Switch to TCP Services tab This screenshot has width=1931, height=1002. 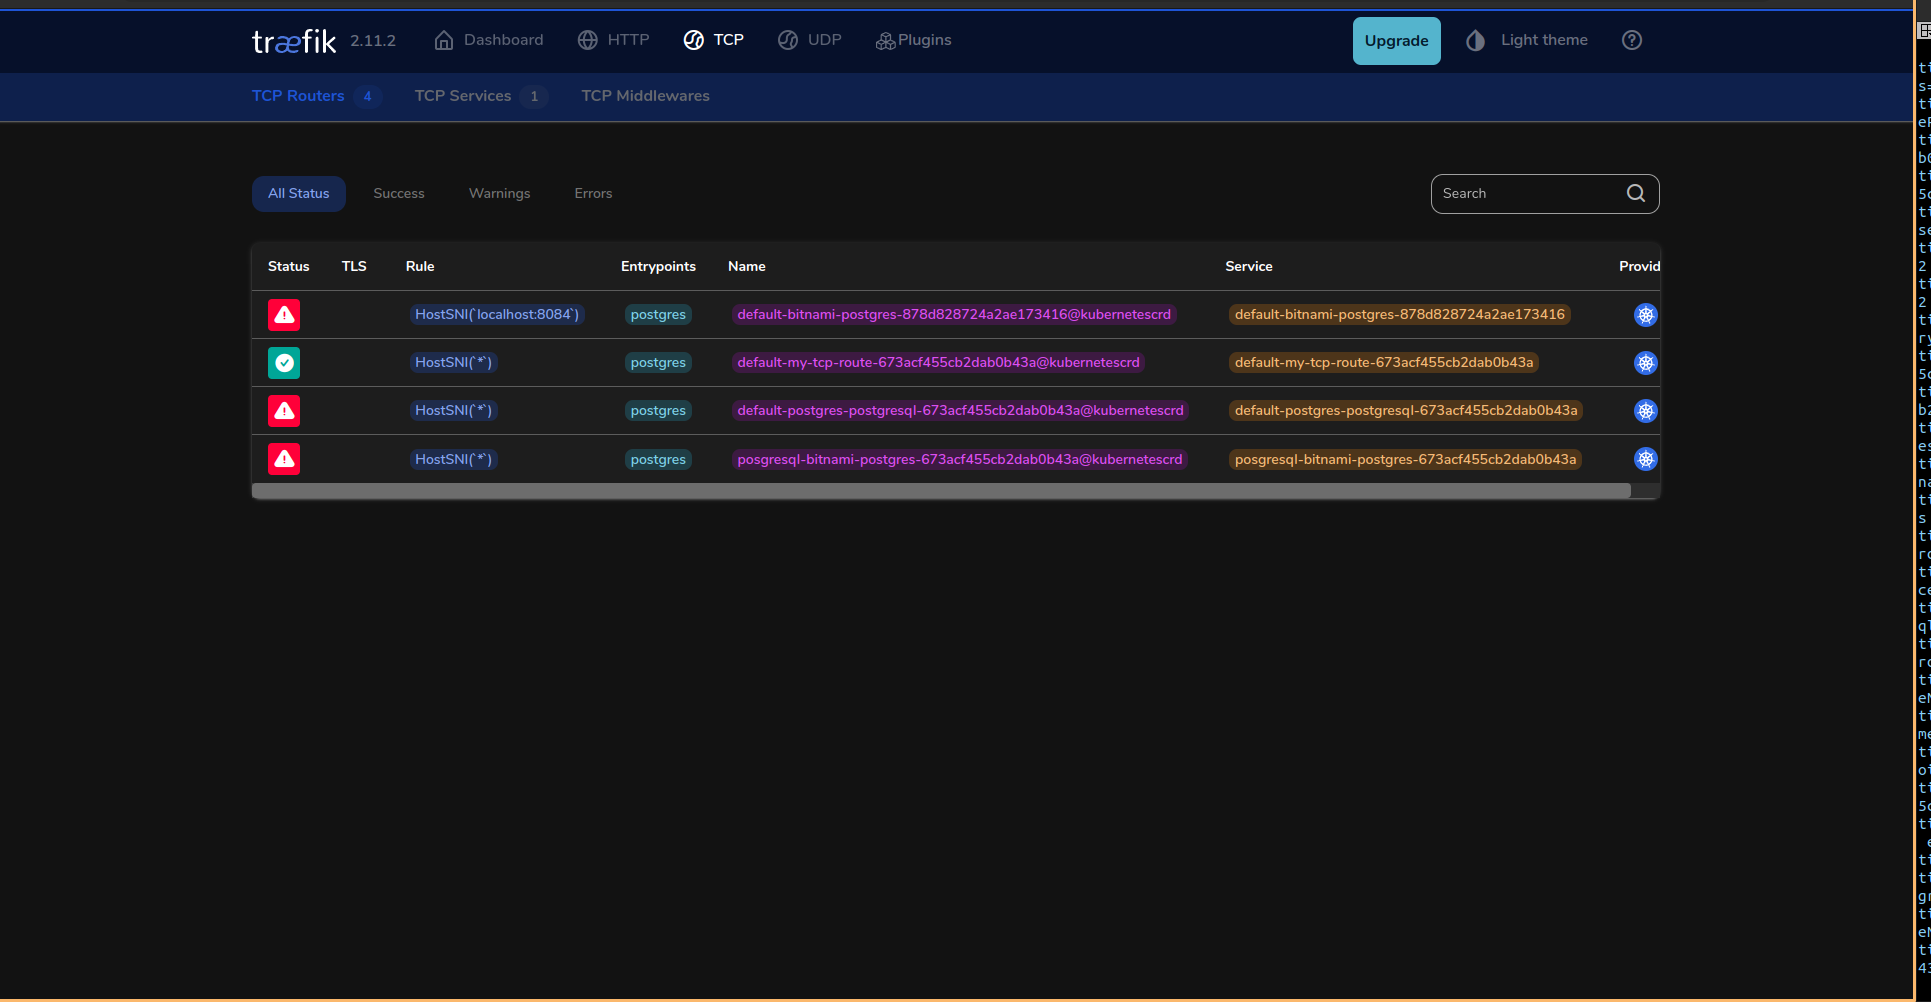click(463, 96)
